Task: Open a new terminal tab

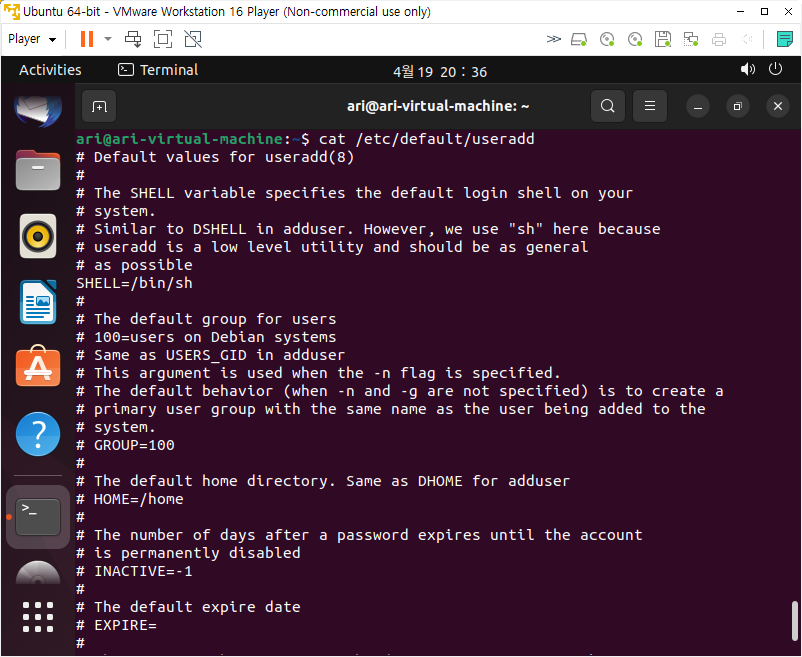Action: (99, 106)
